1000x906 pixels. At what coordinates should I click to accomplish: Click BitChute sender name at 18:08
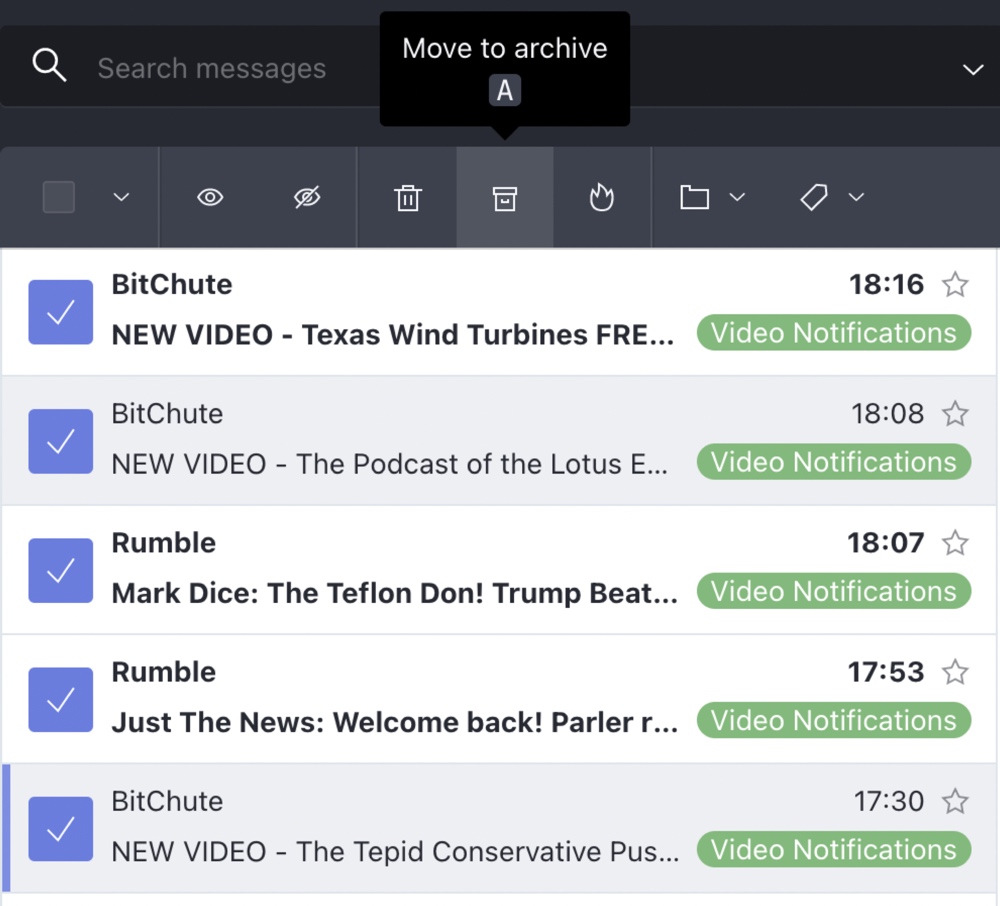point(167,414)
